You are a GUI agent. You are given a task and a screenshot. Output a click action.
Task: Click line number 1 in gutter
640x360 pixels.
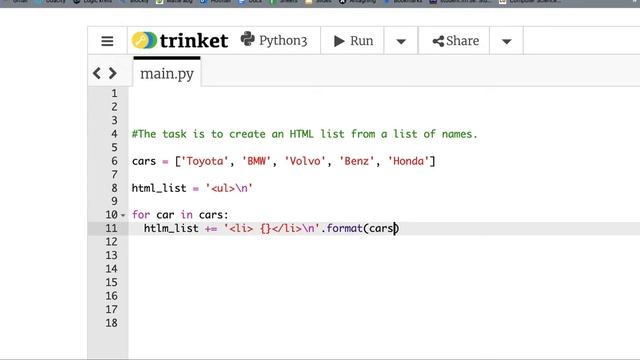point(114,93)
